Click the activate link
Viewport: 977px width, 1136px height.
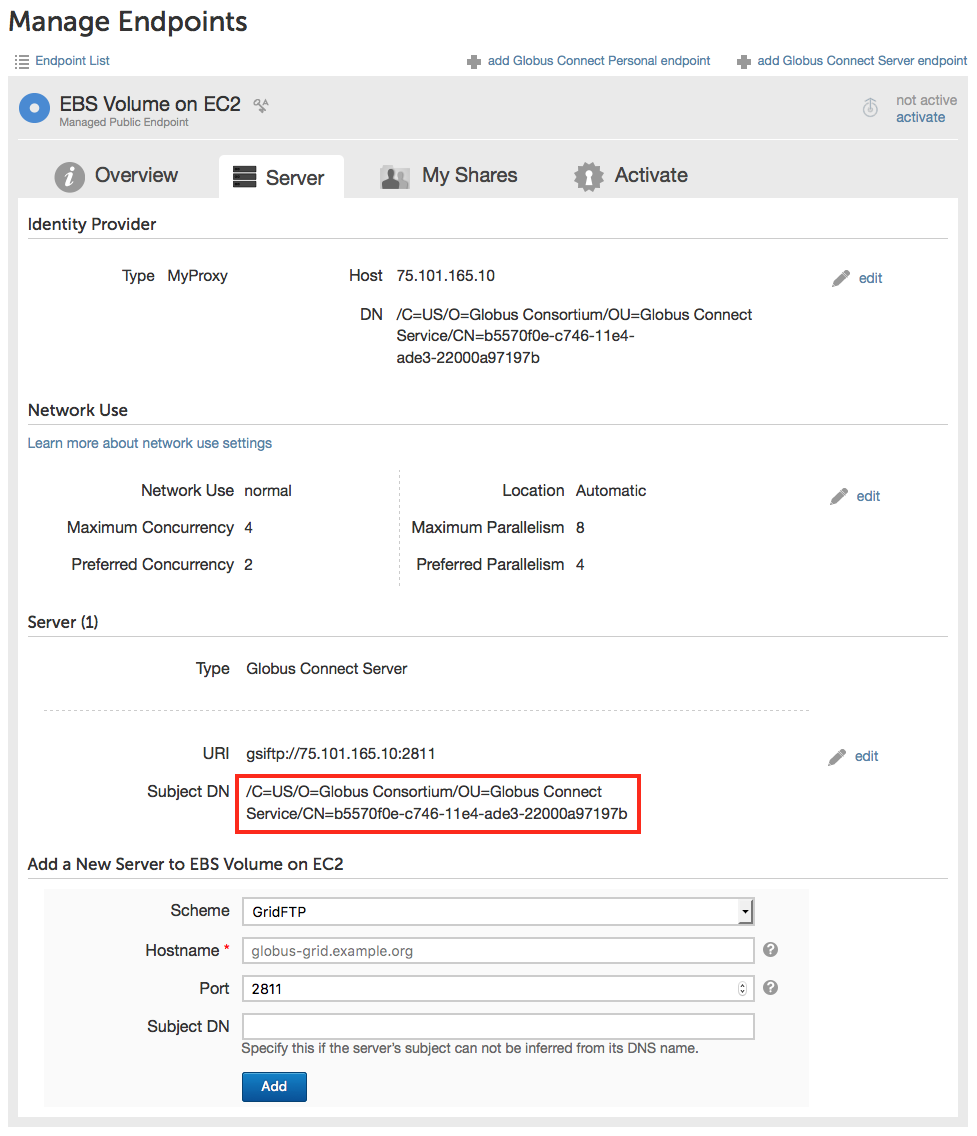920,117
